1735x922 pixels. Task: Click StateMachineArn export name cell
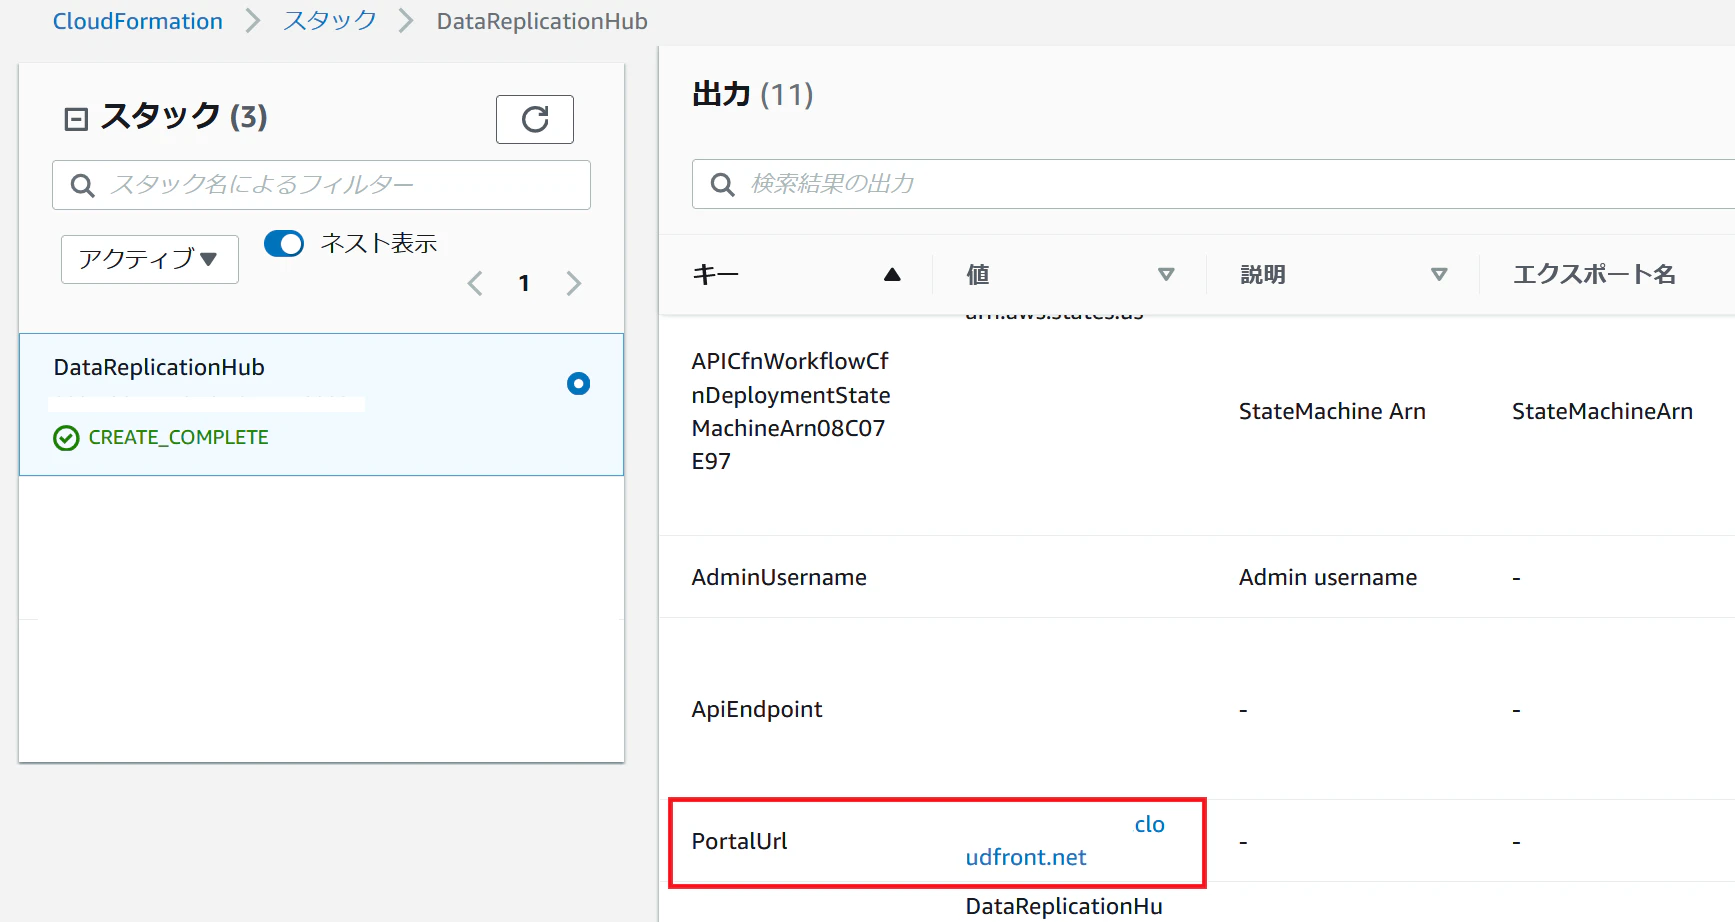point(1602,411)
